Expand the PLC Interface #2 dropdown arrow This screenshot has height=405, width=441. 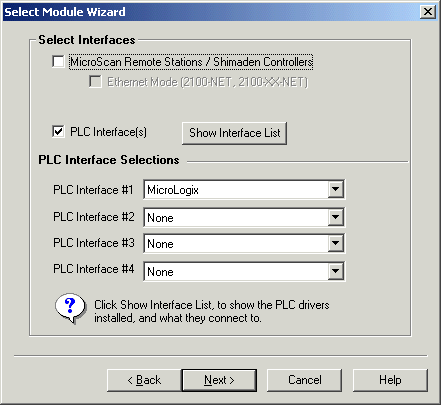(335, 217)
